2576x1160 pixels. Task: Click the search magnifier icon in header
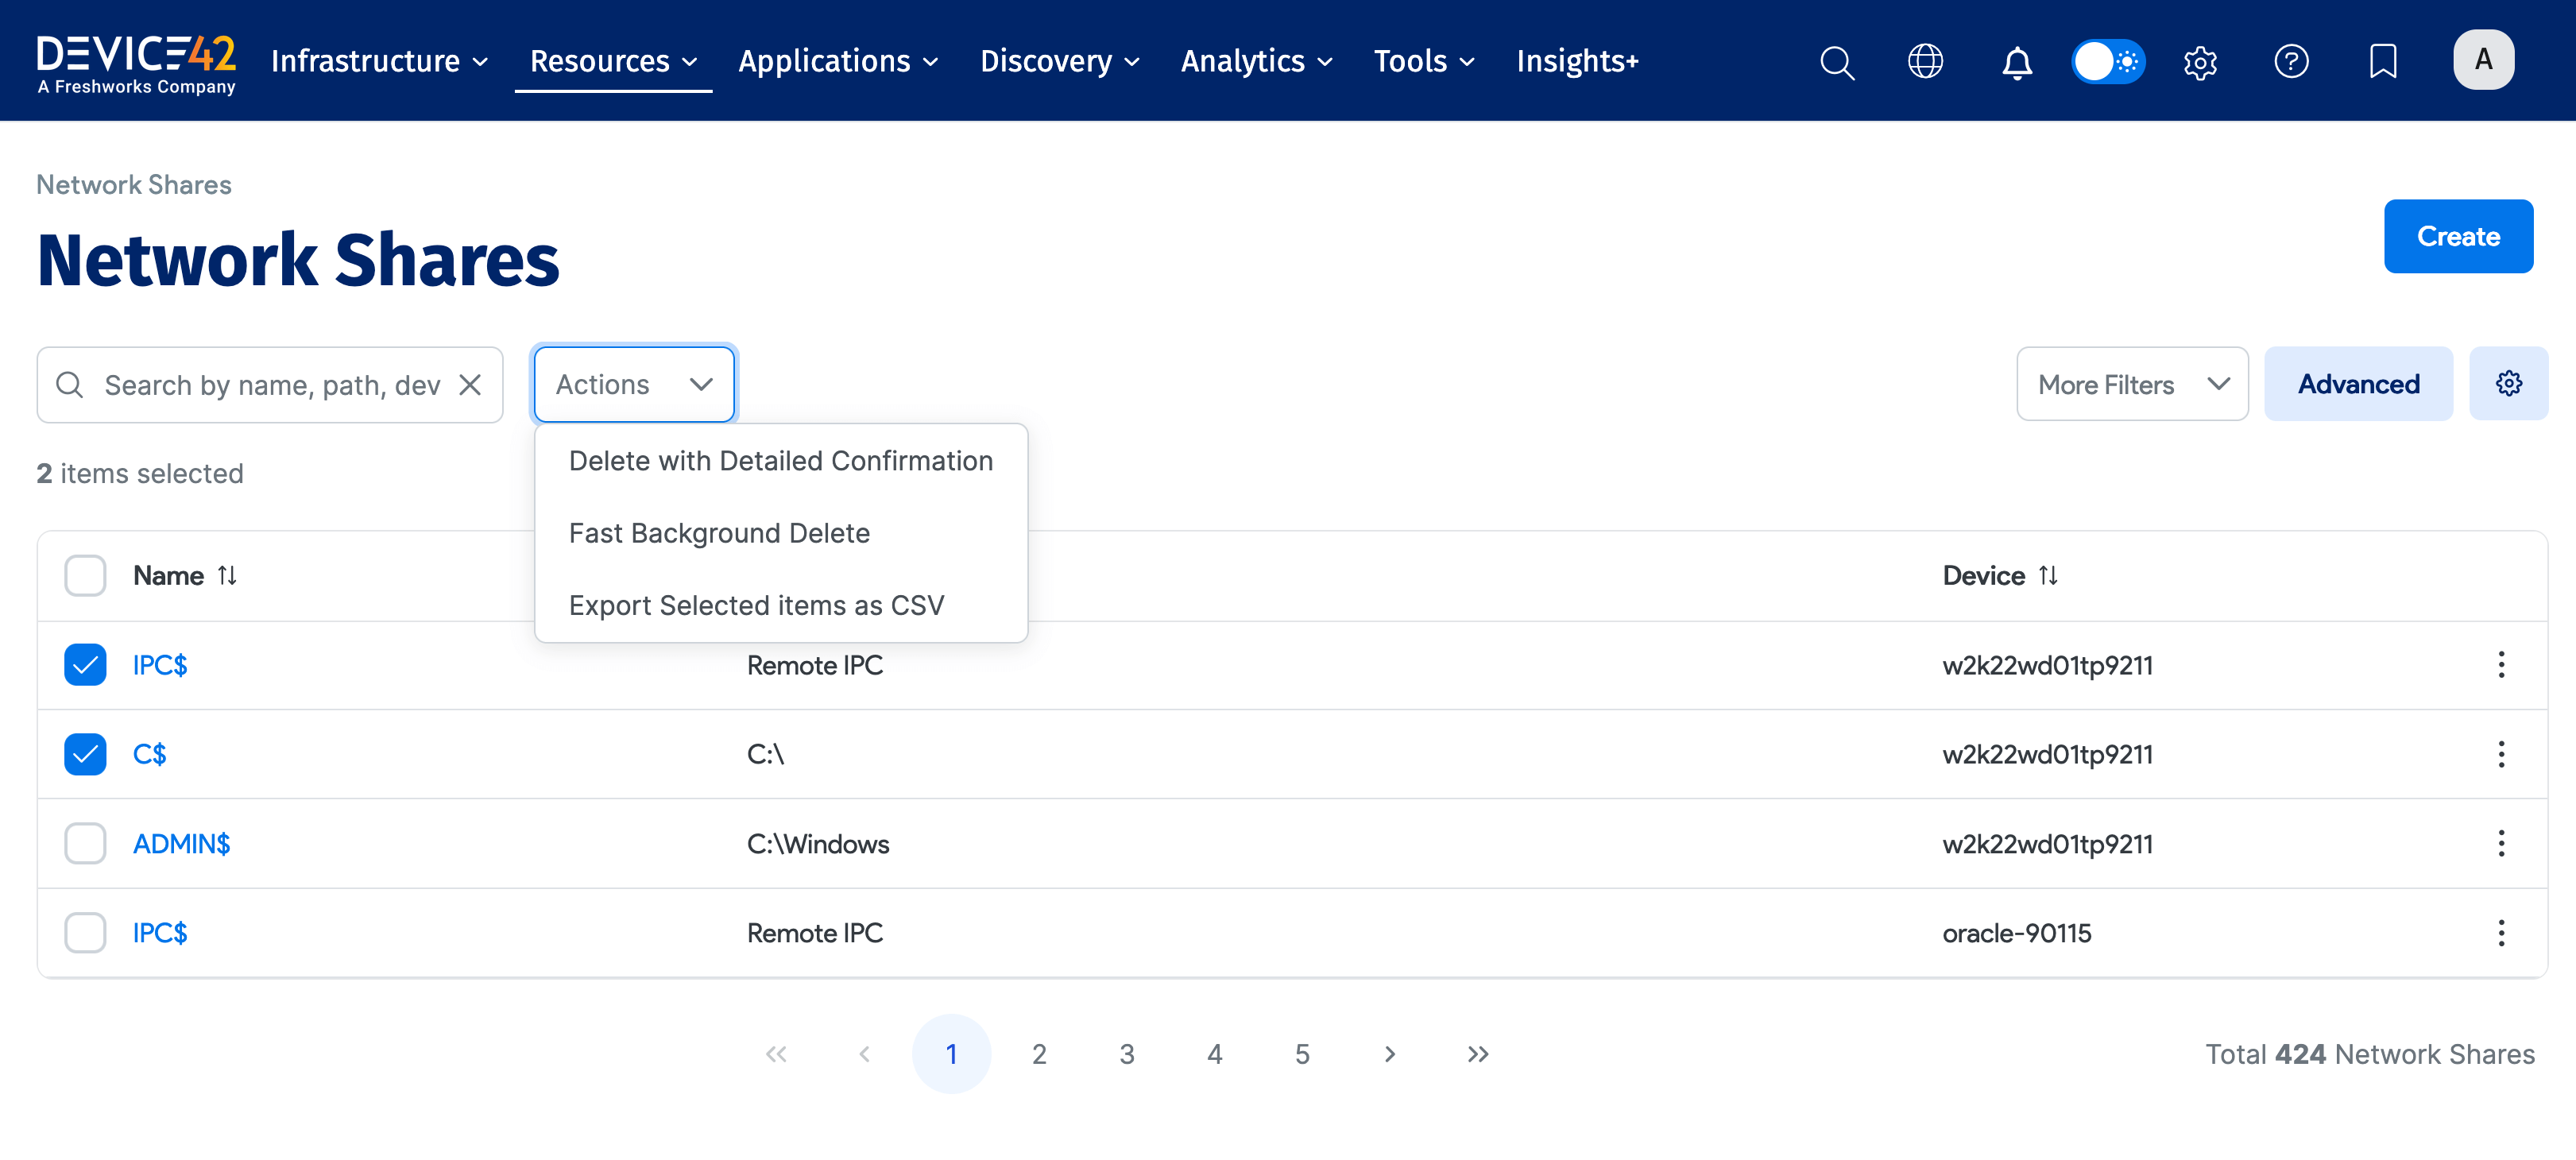click(x=1836, y=62)
